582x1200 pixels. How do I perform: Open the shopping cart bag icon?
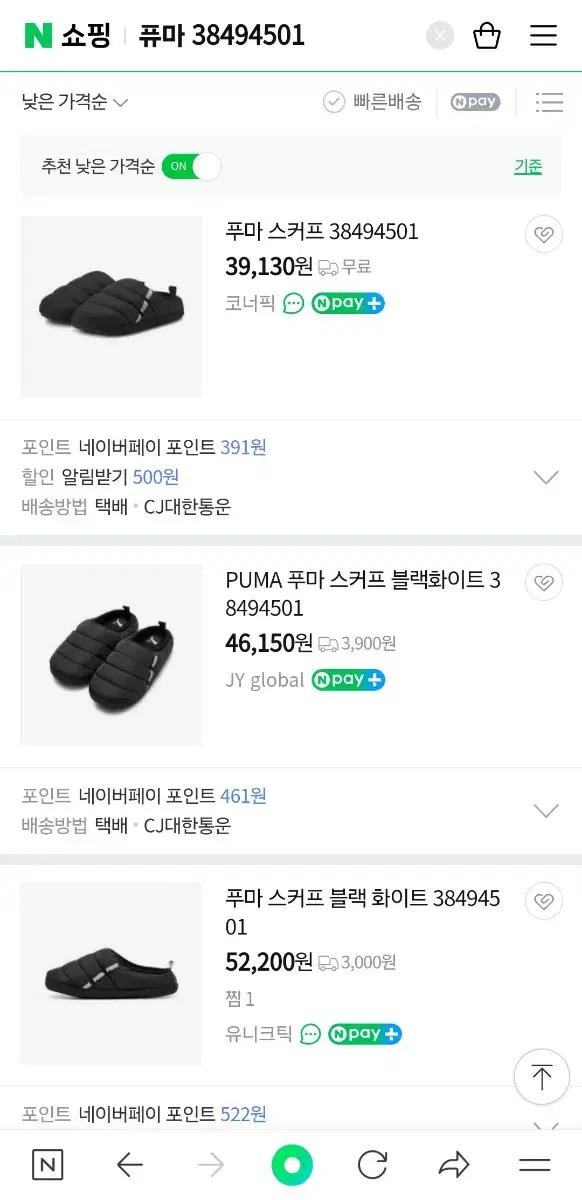tap(487, 34)
